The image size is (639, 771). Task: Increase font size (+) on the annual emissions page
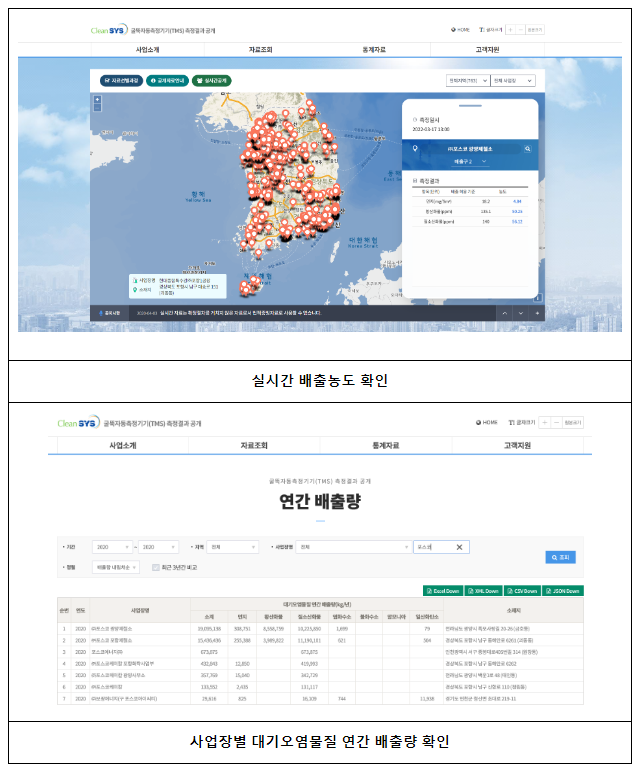pyautogui.click(x=545, y=422)
